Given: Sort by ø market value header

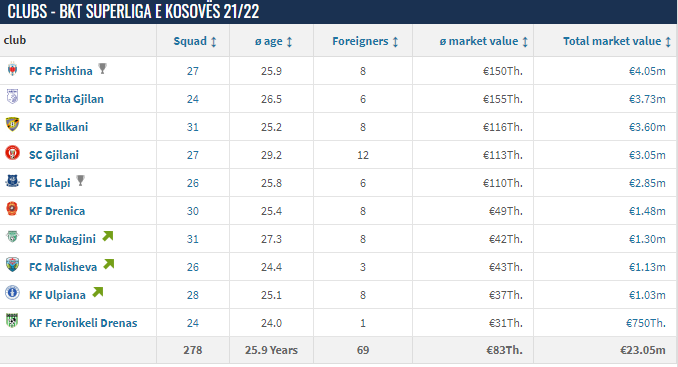Looking at the screenshot, I should tap(484, 41).
